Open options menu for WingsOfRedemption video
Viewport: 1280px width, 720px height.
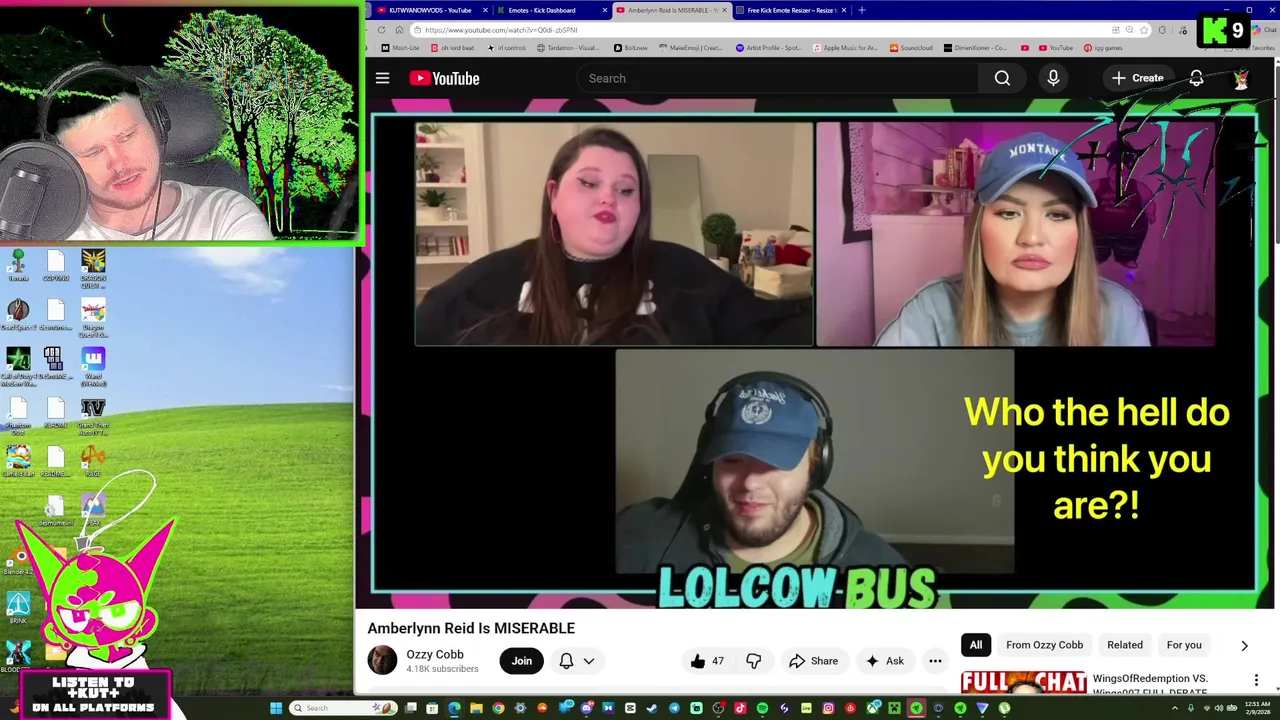point(1256,680)
